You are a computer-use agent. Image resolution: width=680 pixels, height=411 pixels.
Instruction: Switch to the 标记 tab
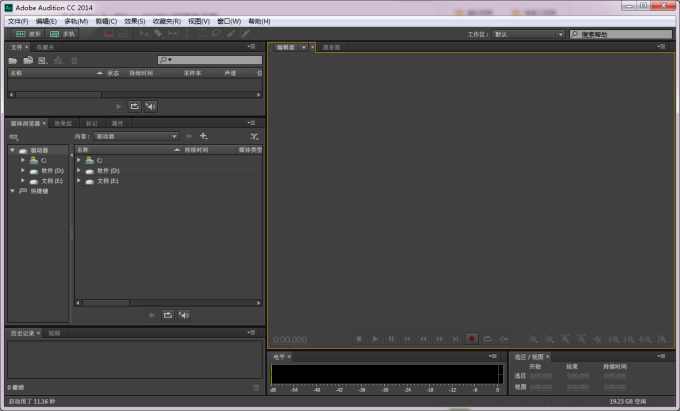click(x=92, y=124)
